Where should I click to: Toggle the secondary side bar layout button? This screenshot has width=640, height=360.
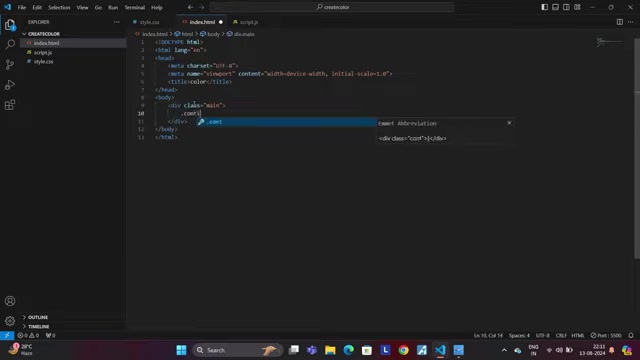(566, 7)
